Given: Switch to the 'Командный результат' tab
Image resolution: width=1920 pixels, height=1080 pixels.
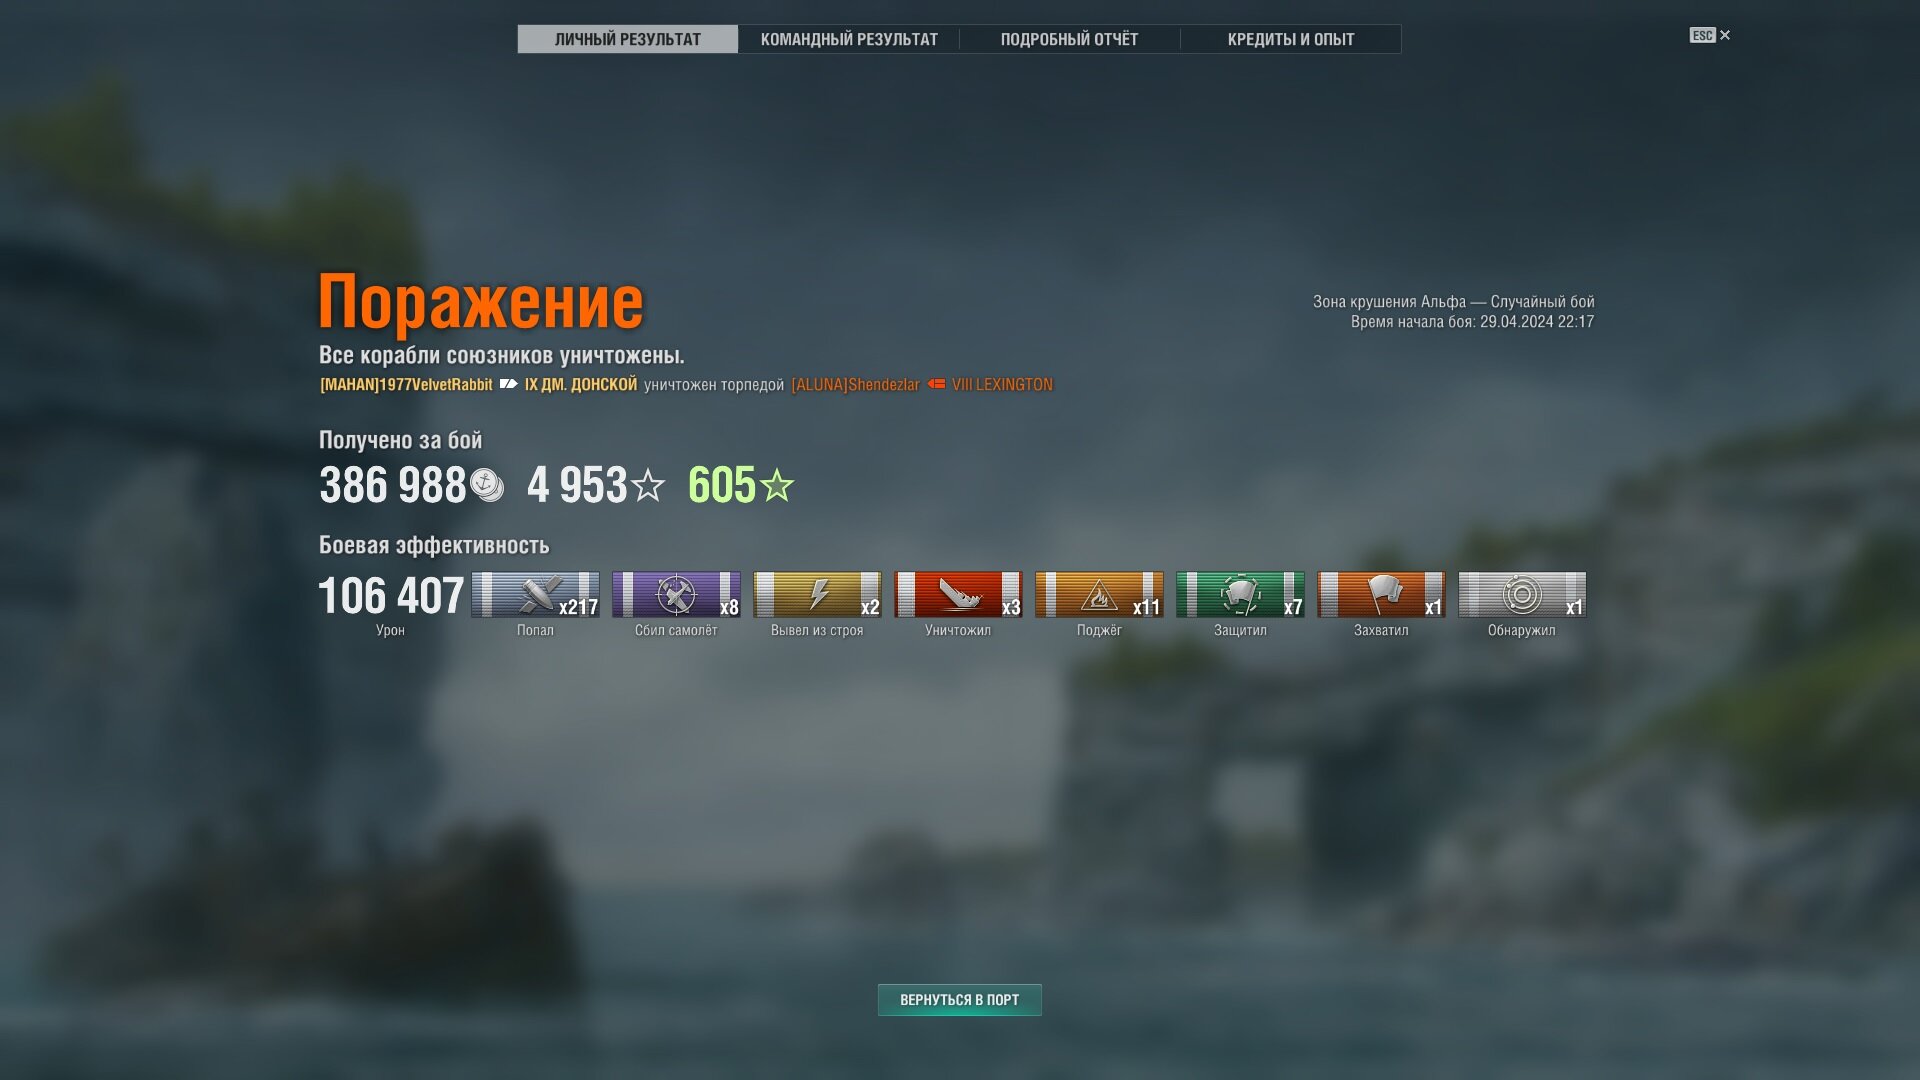Looking at the screenshot, I should tap(849, 39).
